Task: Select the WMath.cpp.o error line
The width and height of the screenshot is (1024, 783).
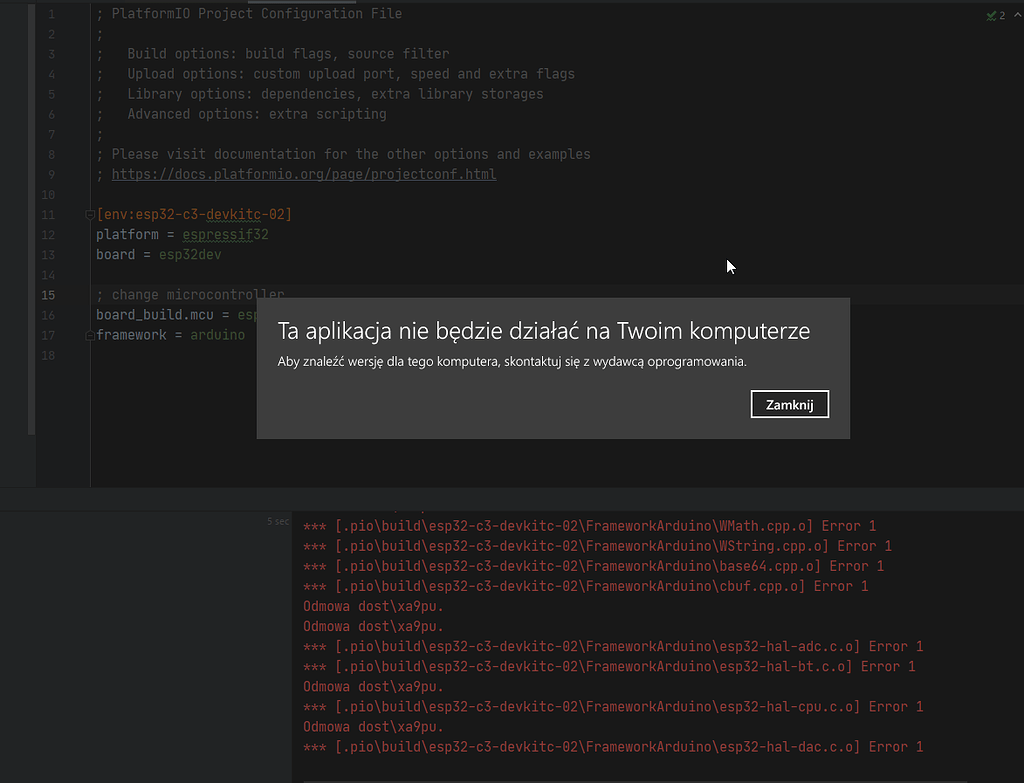Action: pyautogui.click(x=589, y=526)
